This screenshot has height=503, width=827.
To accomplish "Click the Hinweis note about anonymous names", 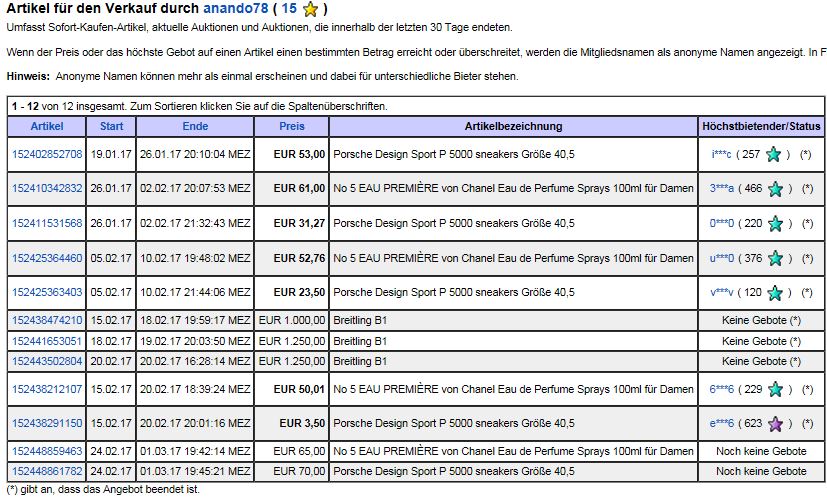I will click(x=262, y=76).
